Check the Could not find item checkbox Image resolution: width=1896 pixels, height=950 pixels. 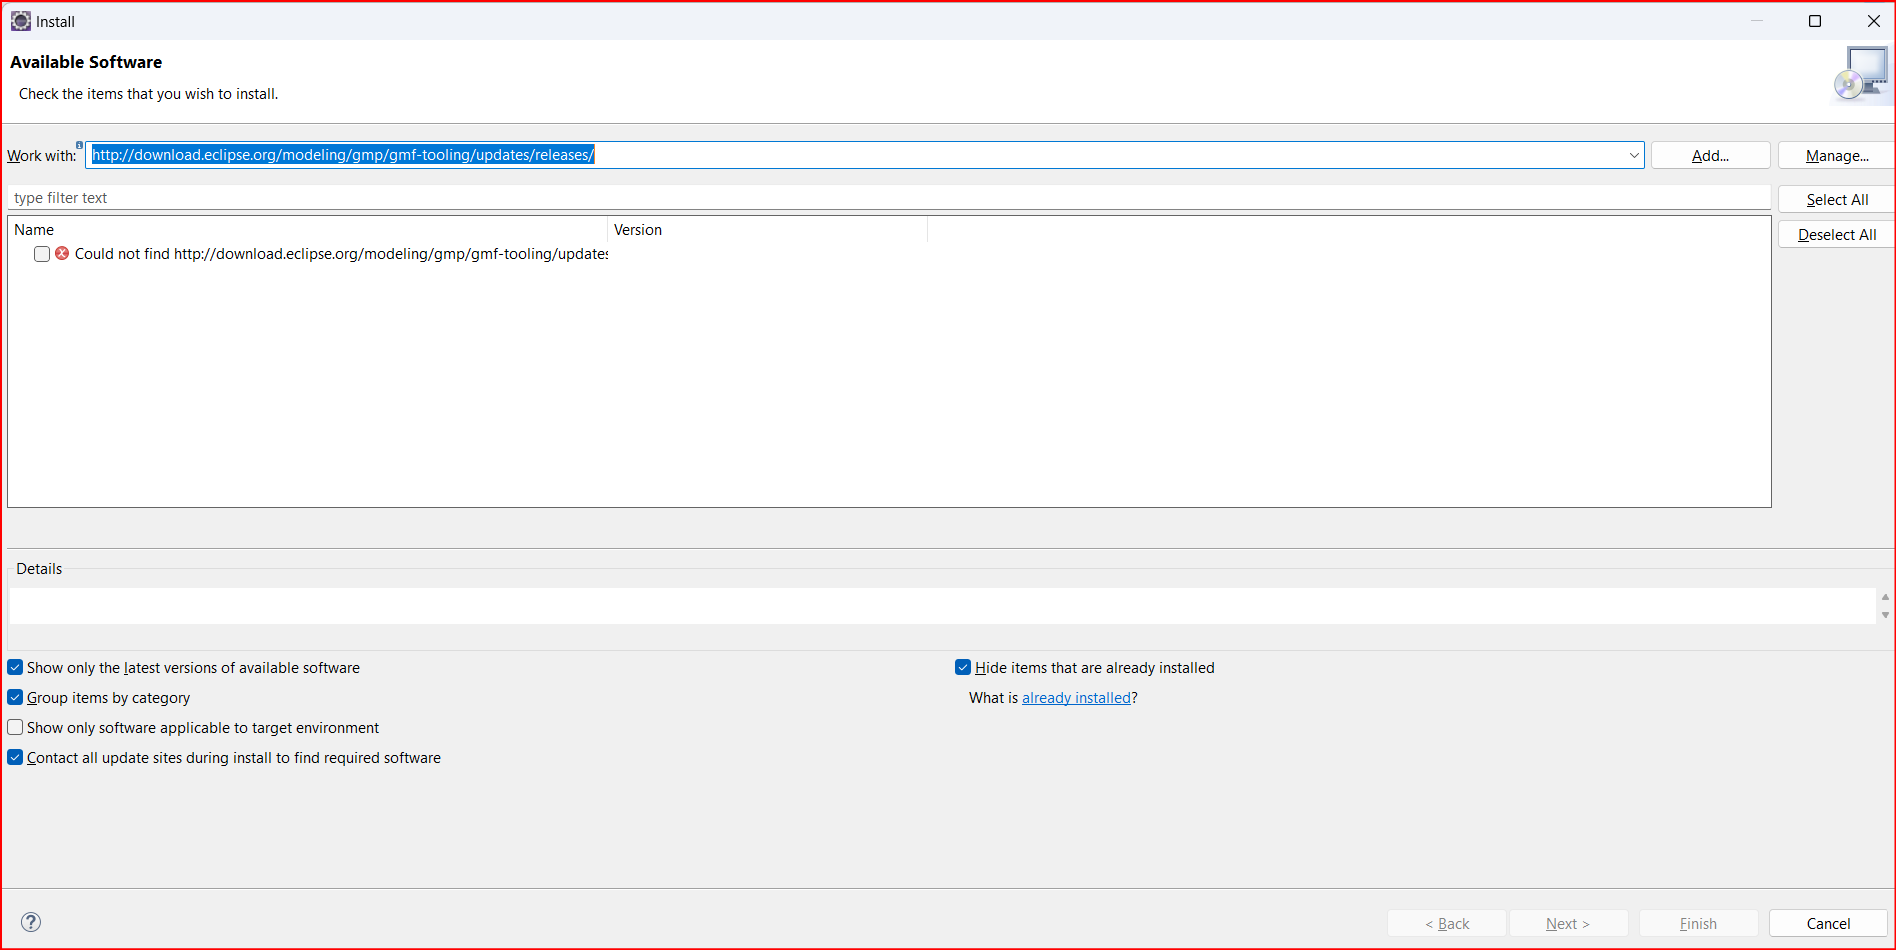(x=42, y=254)
